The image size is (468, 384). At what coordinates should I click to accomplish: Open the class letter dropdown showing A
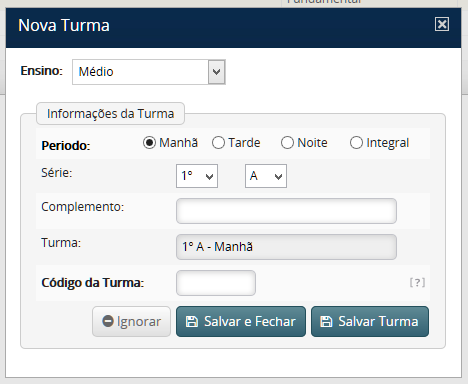(266, 176)
